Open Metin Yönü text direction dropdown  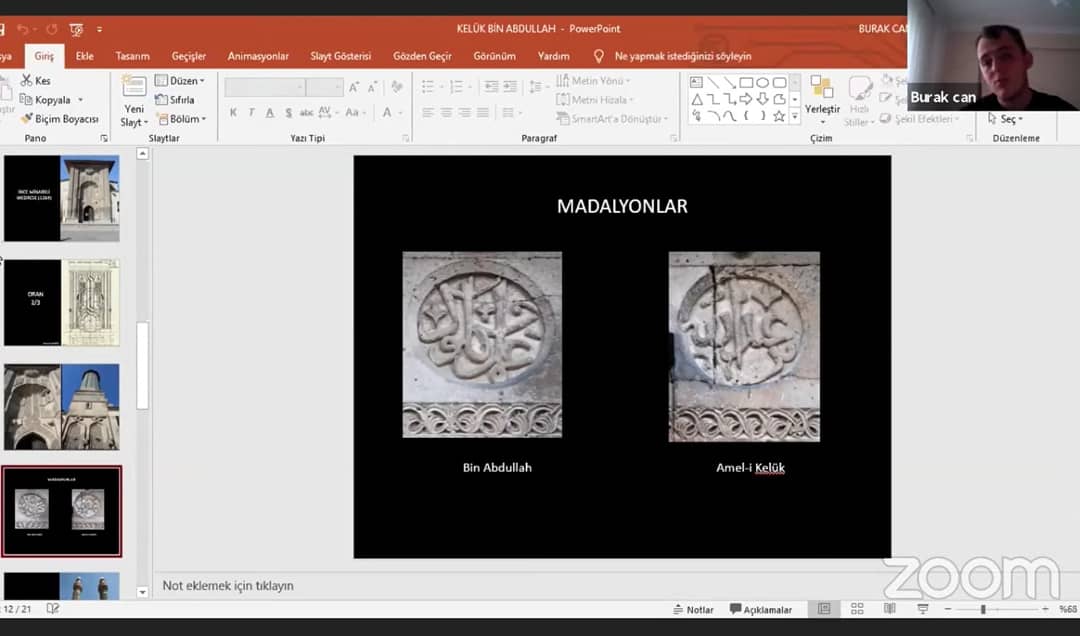[x=593, y=81]
